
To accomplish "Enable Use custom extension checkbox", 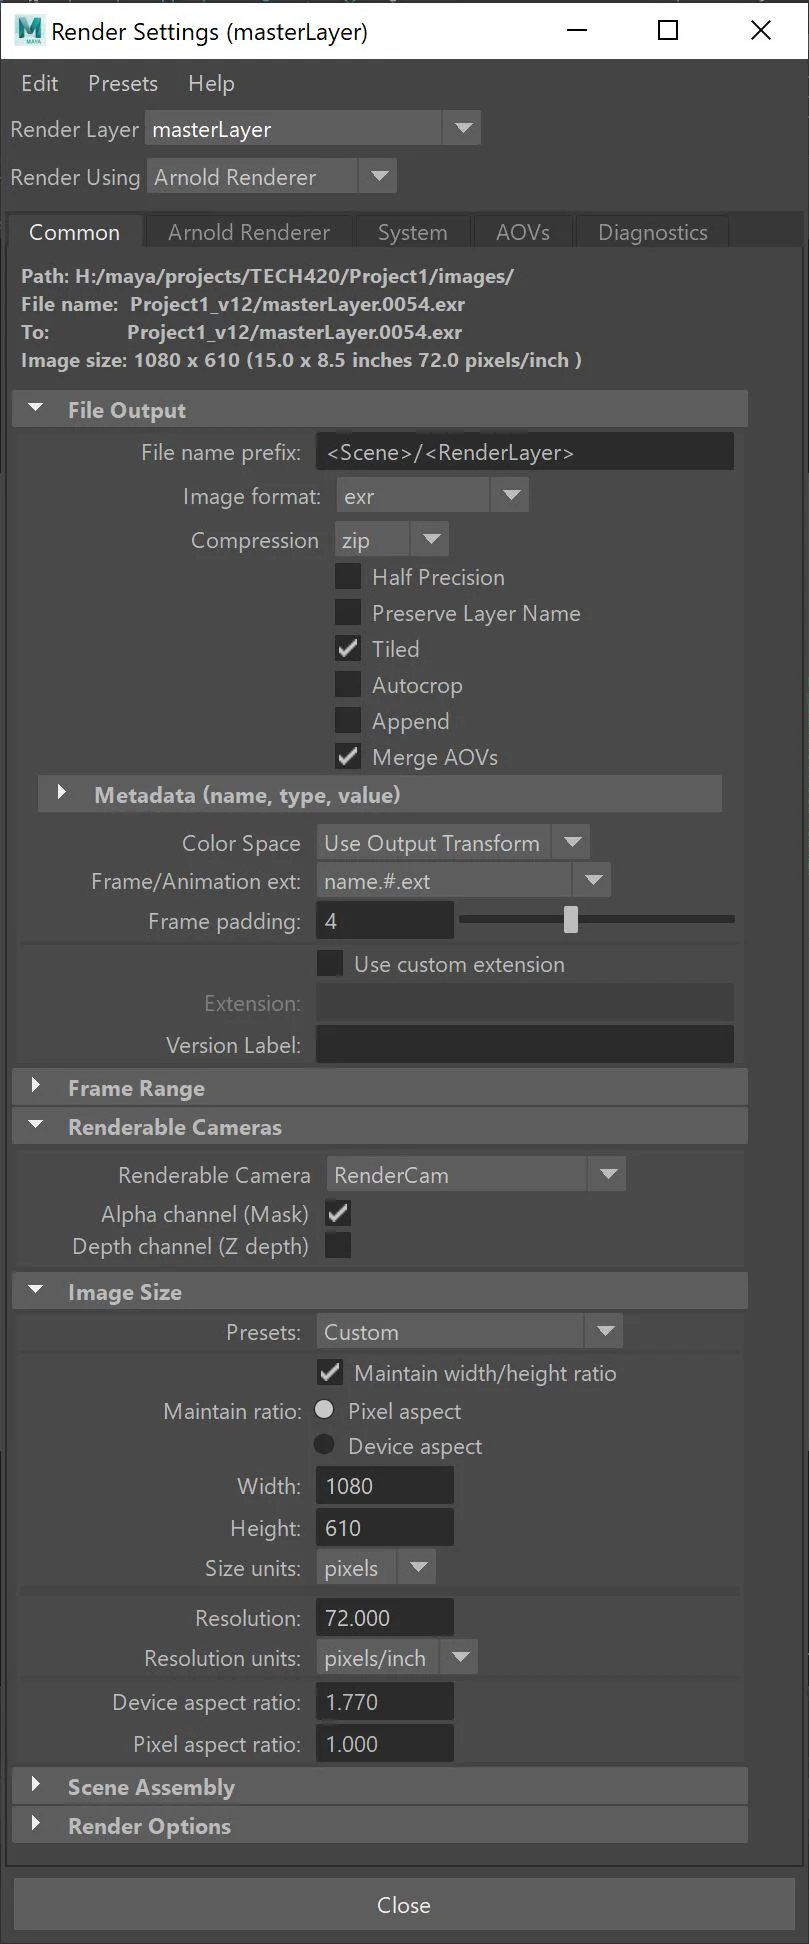I will 329,964.
